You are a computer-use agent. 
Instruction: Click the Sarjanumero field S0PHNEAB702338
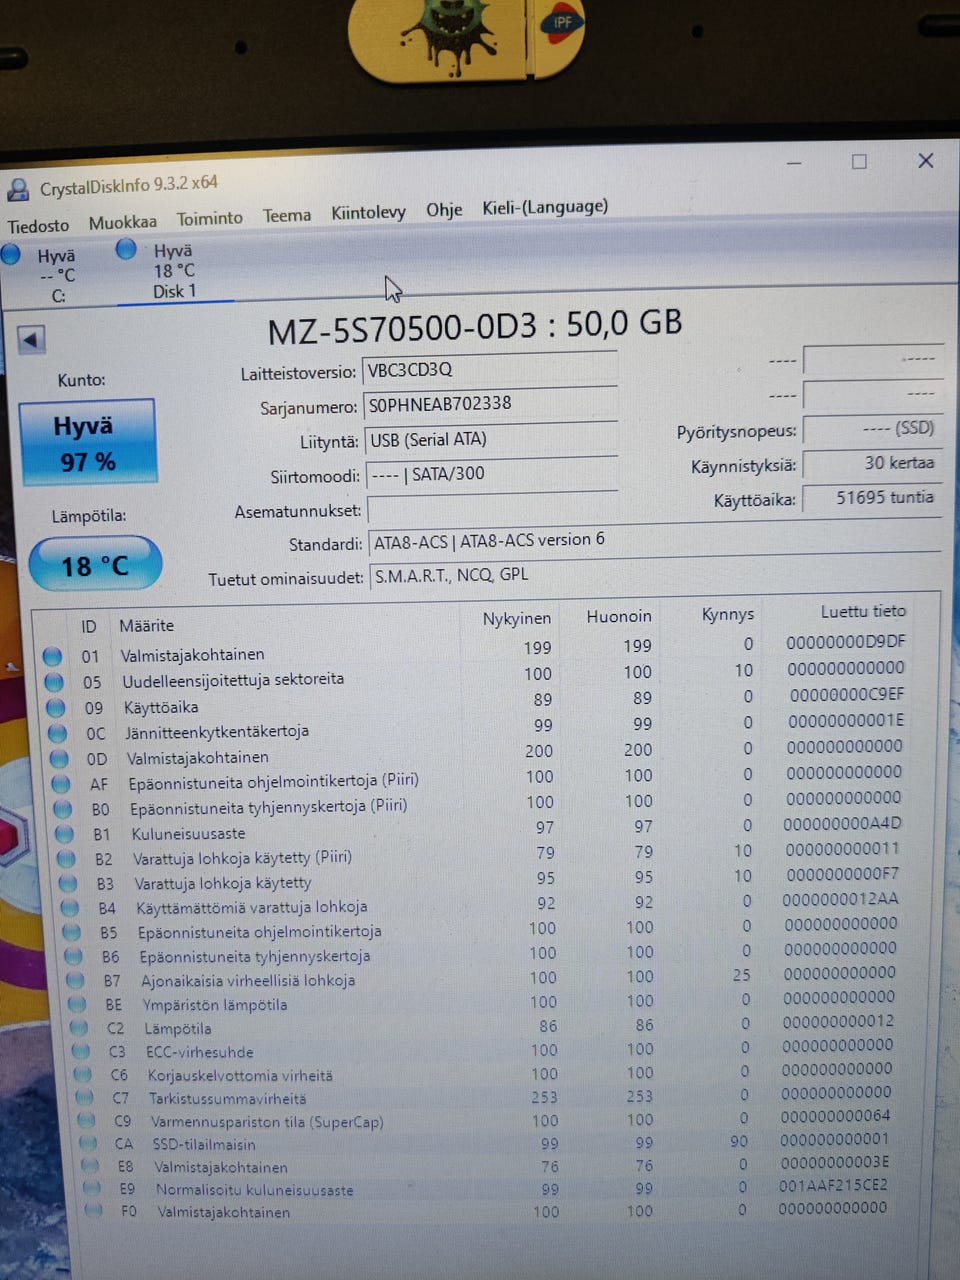point(490,404)
